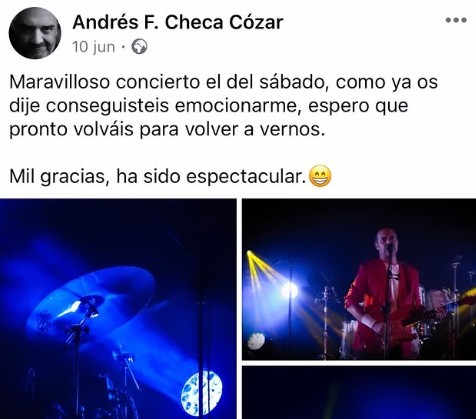Click the bright white stage light behind guitarist
Screen dimensions: 476x419
click(x=289, y=291)
